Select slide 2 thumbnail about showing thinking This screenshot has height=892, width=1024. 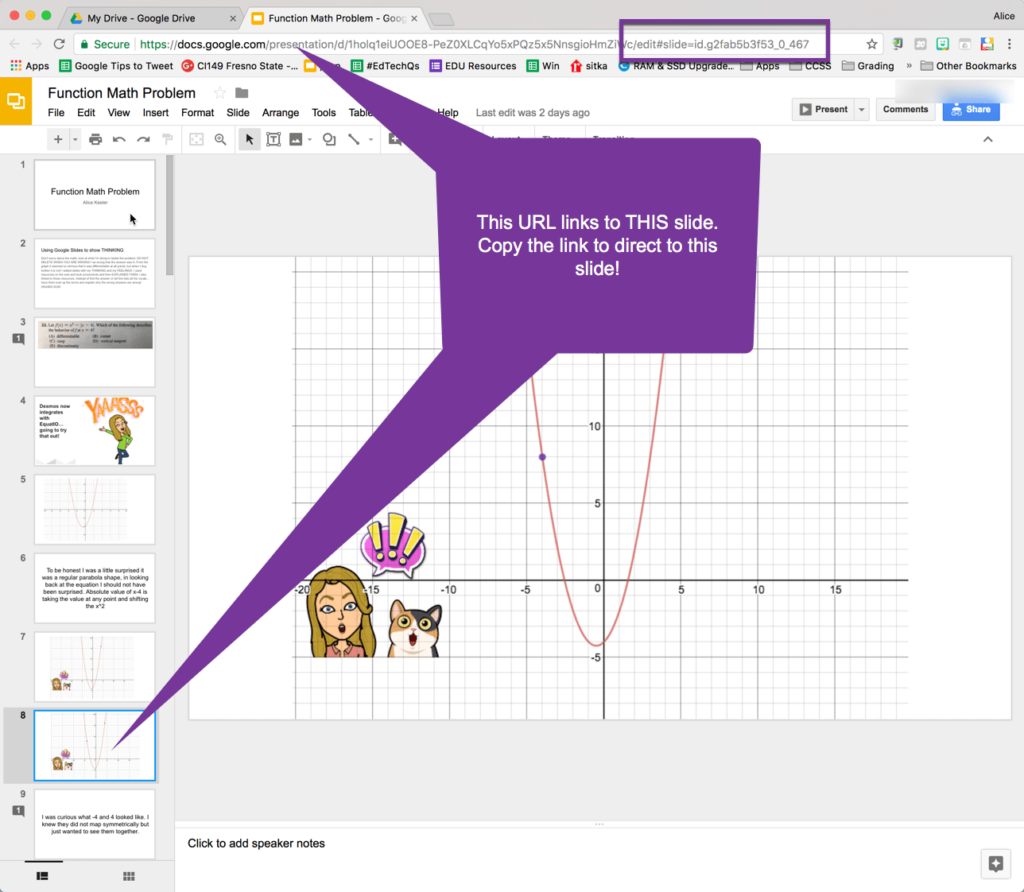pyautogui.click(x=95, y=273)
